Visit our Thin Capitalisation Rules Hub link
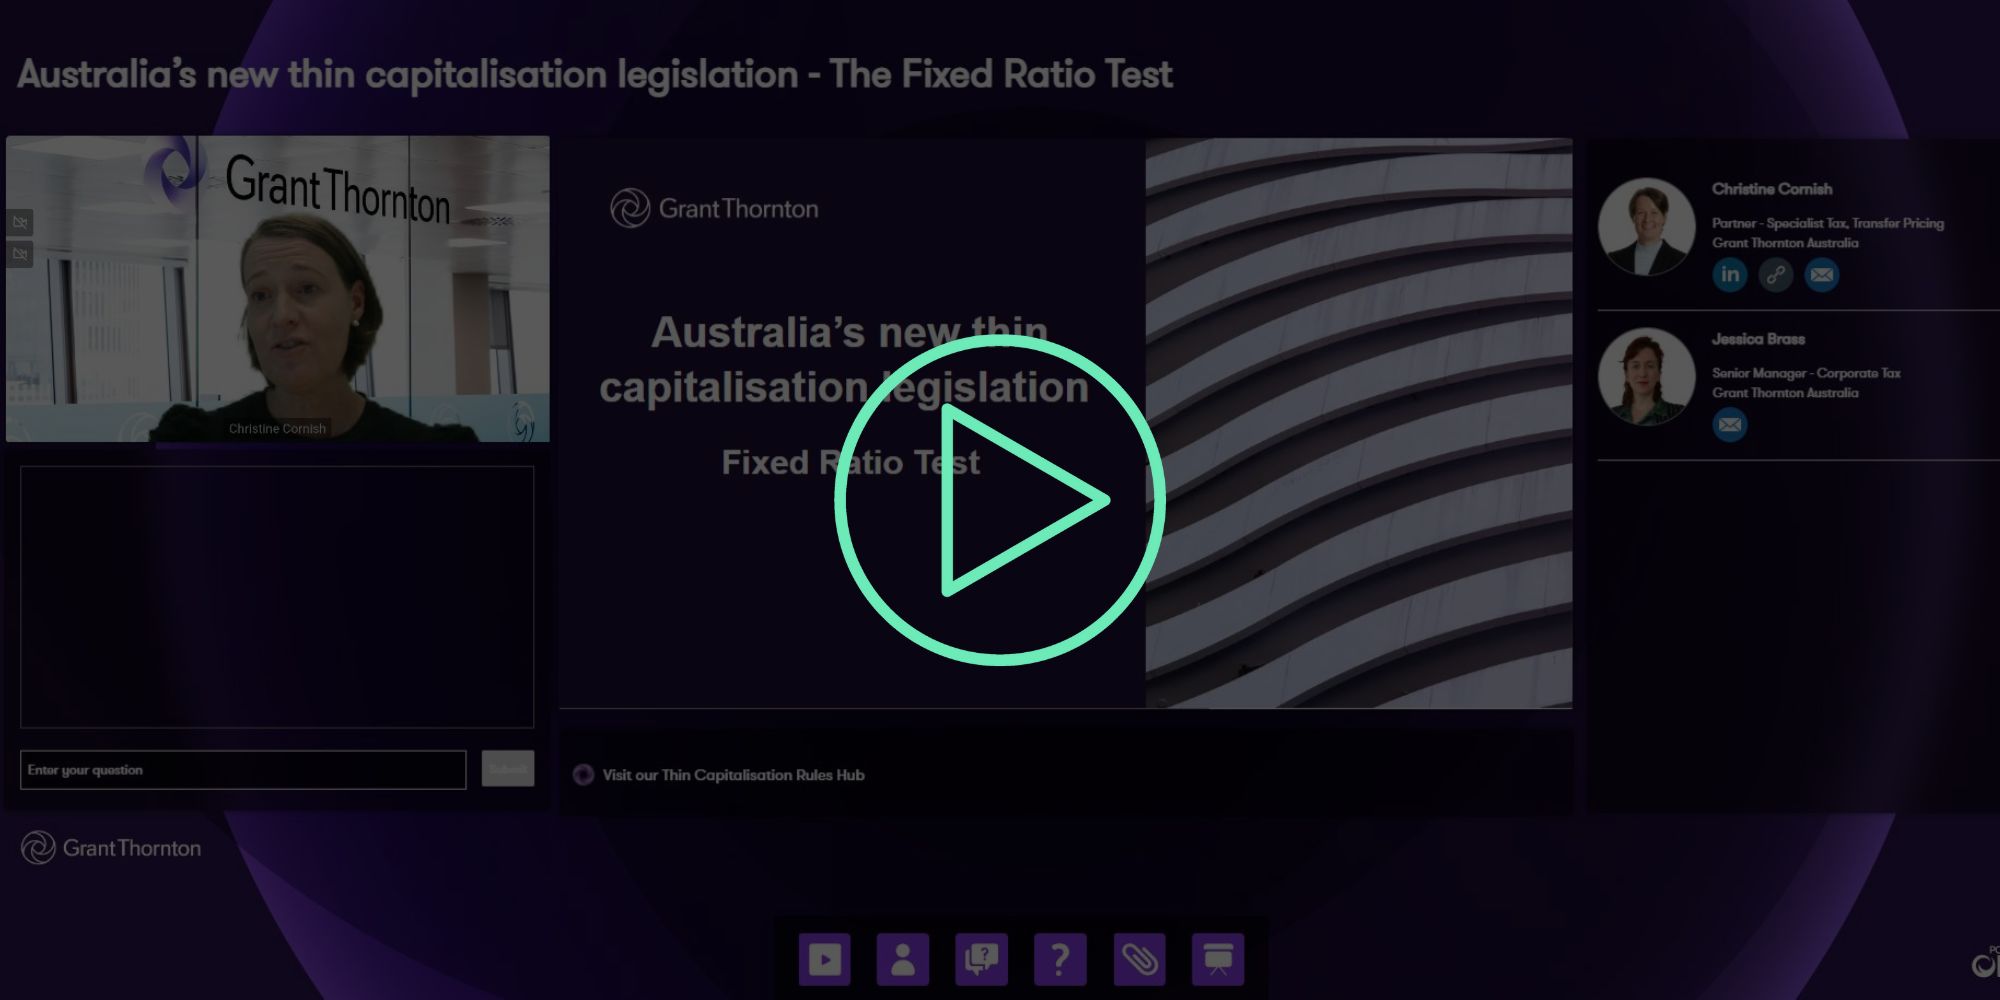This screenshot has height=1000, width=2000. [733, 775]
